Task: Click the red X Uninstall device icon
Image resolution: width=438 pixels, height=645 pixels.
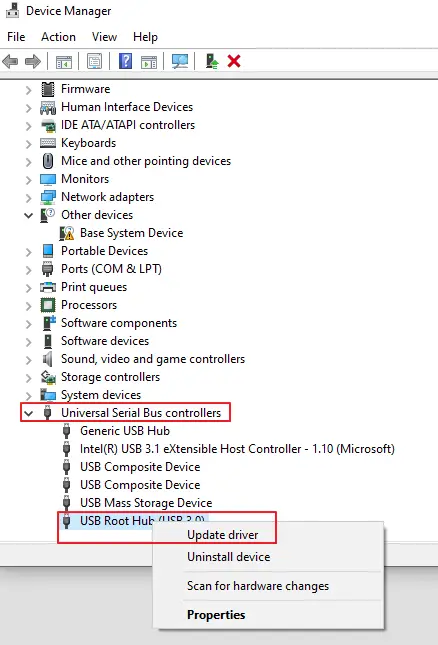Action: pos(234,61)
